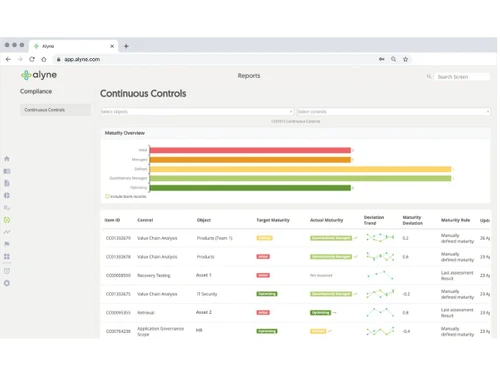Click the Optimizing actual maturity badge for Retrieval

coord(321,312)
